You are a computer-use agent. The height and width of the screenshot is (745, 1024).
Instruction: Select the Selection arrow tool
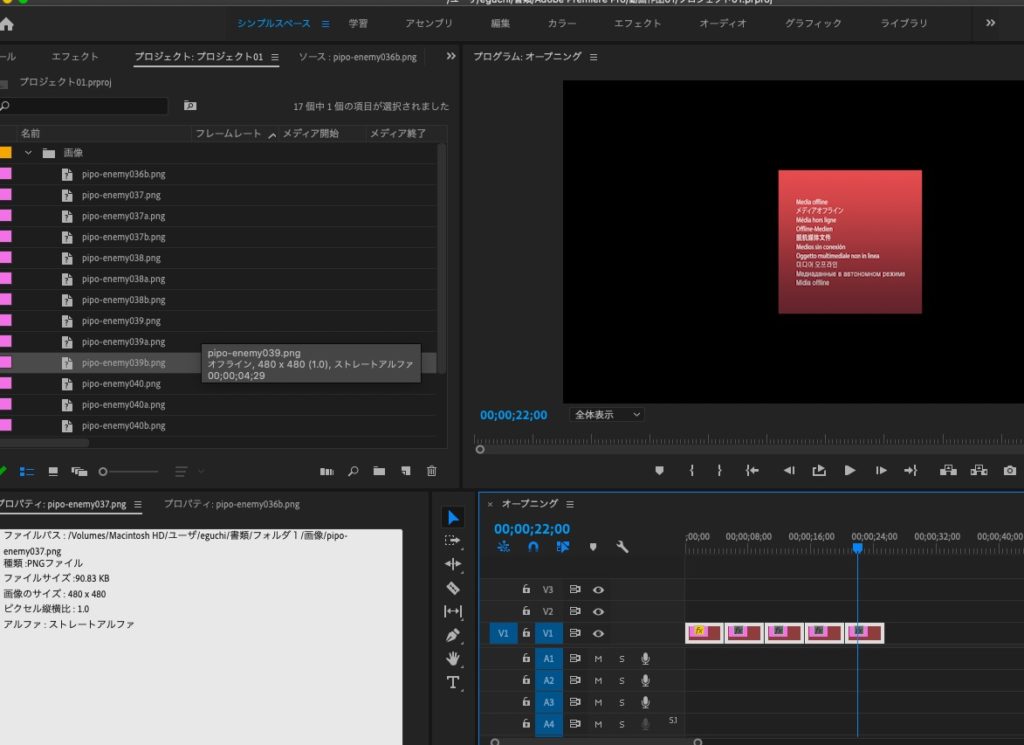tap(453, 517)
